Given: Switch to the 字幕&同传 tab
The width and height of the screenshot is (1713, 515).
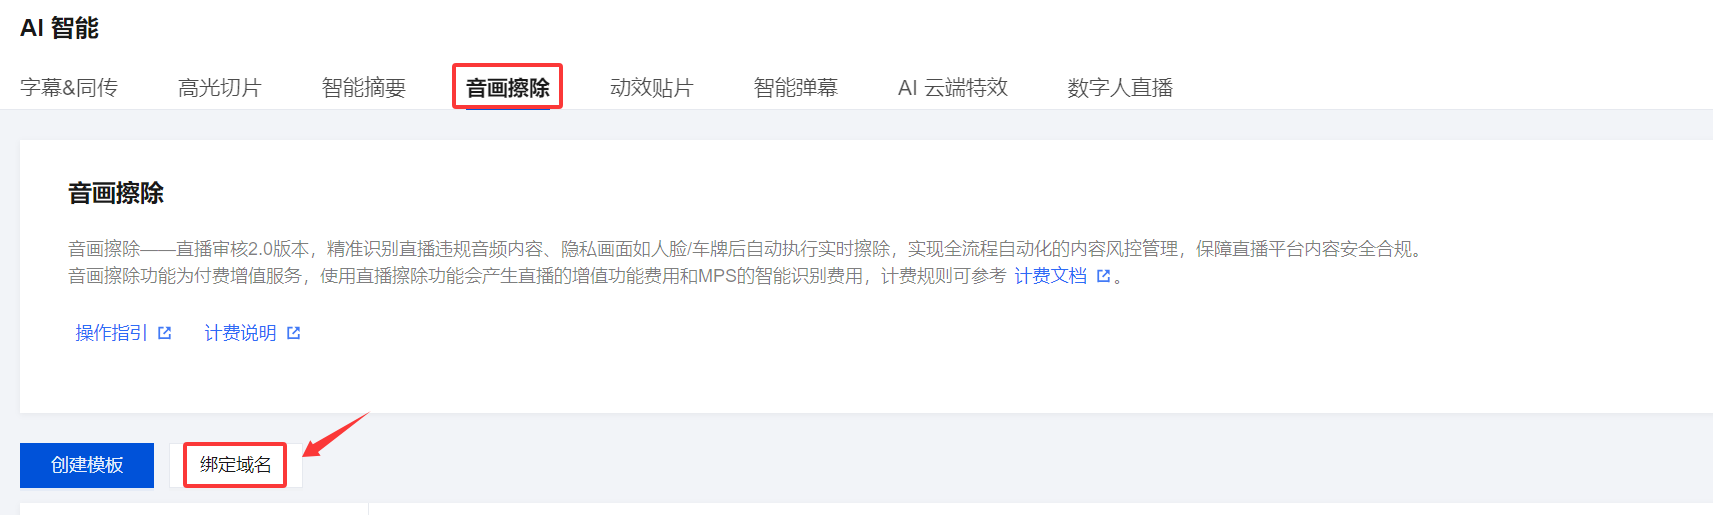Looking at the screenshot, I should [x=69, y=88].
